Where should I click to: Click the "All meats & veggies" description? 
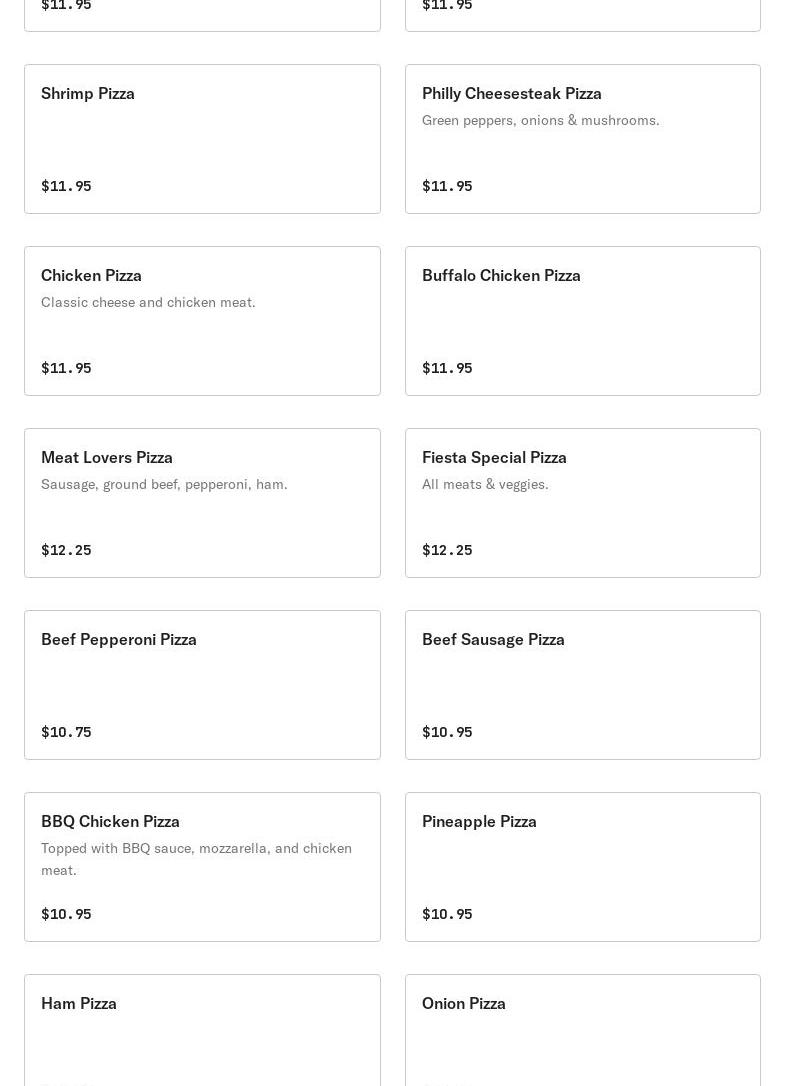485,484
